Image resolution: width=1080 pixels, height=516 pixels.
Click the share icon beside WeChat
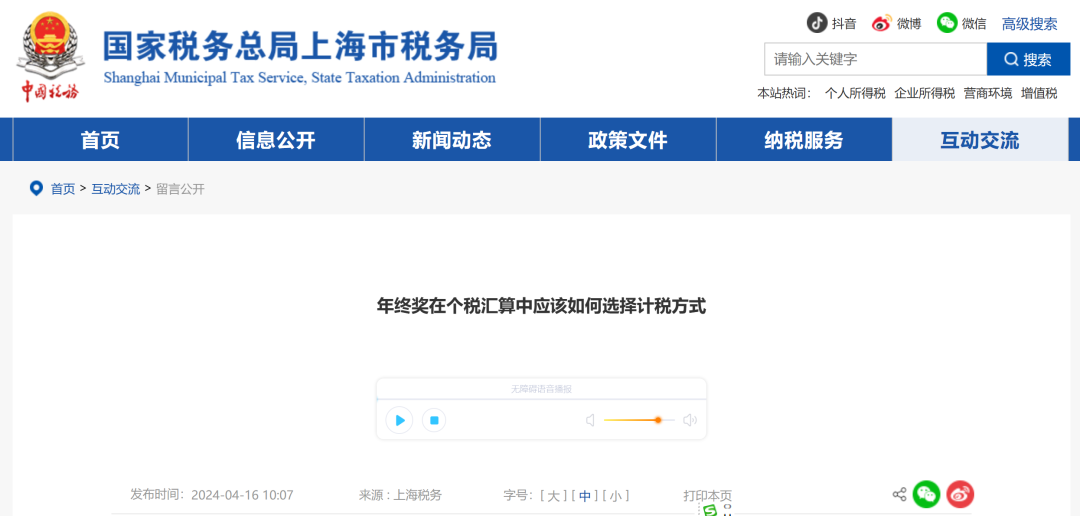pyautogui.click(x=899, y=494)
